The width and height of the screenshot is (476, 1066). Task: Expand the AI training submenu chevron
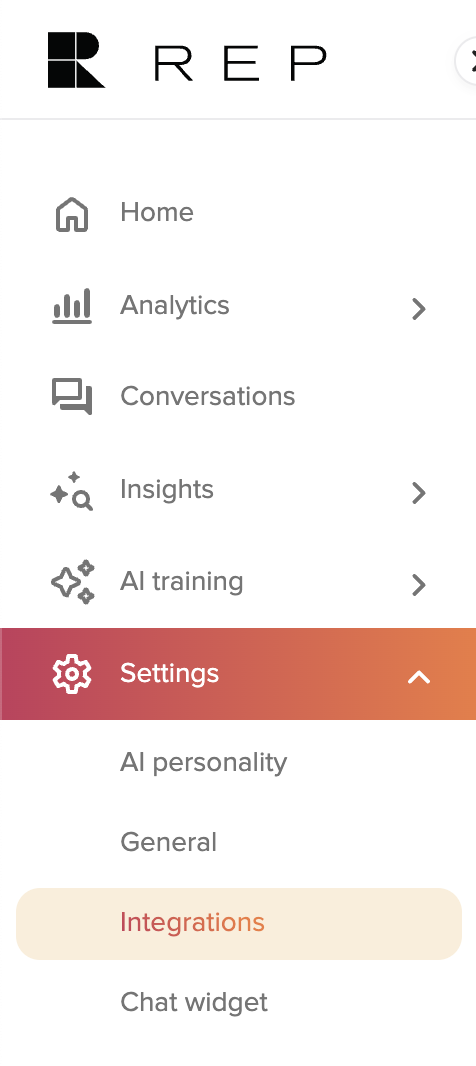[x=419, y=585]
